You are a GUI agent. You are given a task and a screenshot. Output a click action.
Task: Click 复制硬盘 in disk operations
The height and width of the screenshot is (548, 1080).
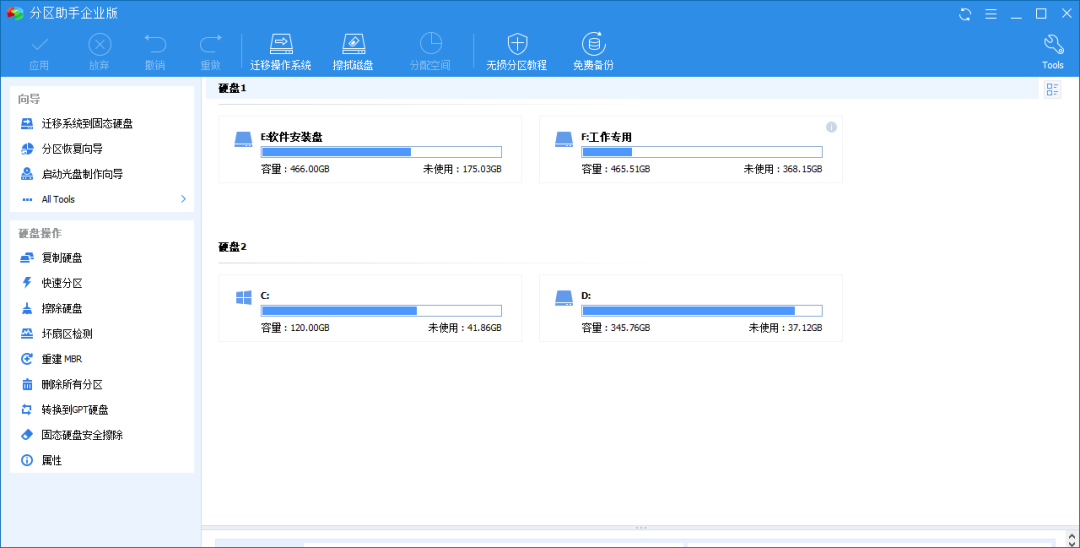[x=62, y=258]
